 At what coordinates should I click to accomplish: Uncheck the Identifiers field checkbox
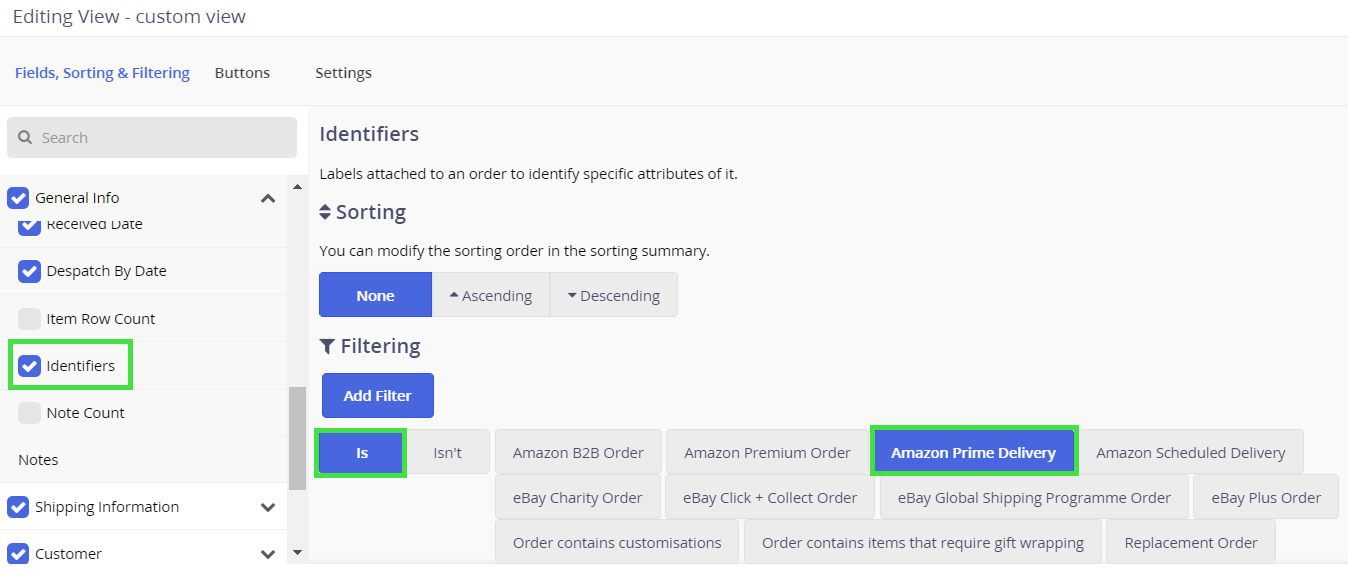pyautogui.click(x=30, y=366)
